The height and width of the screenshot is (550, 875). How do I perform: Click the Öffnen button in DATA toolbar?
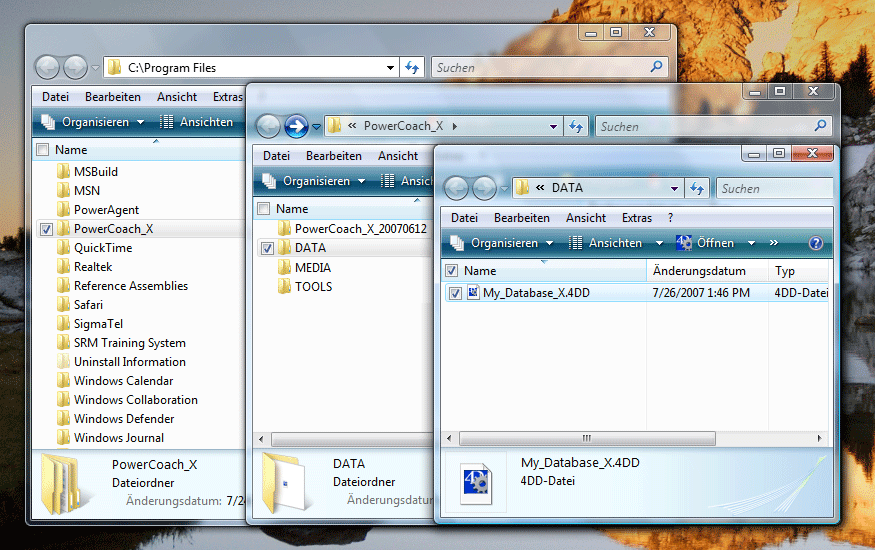[x=705, y=243]
